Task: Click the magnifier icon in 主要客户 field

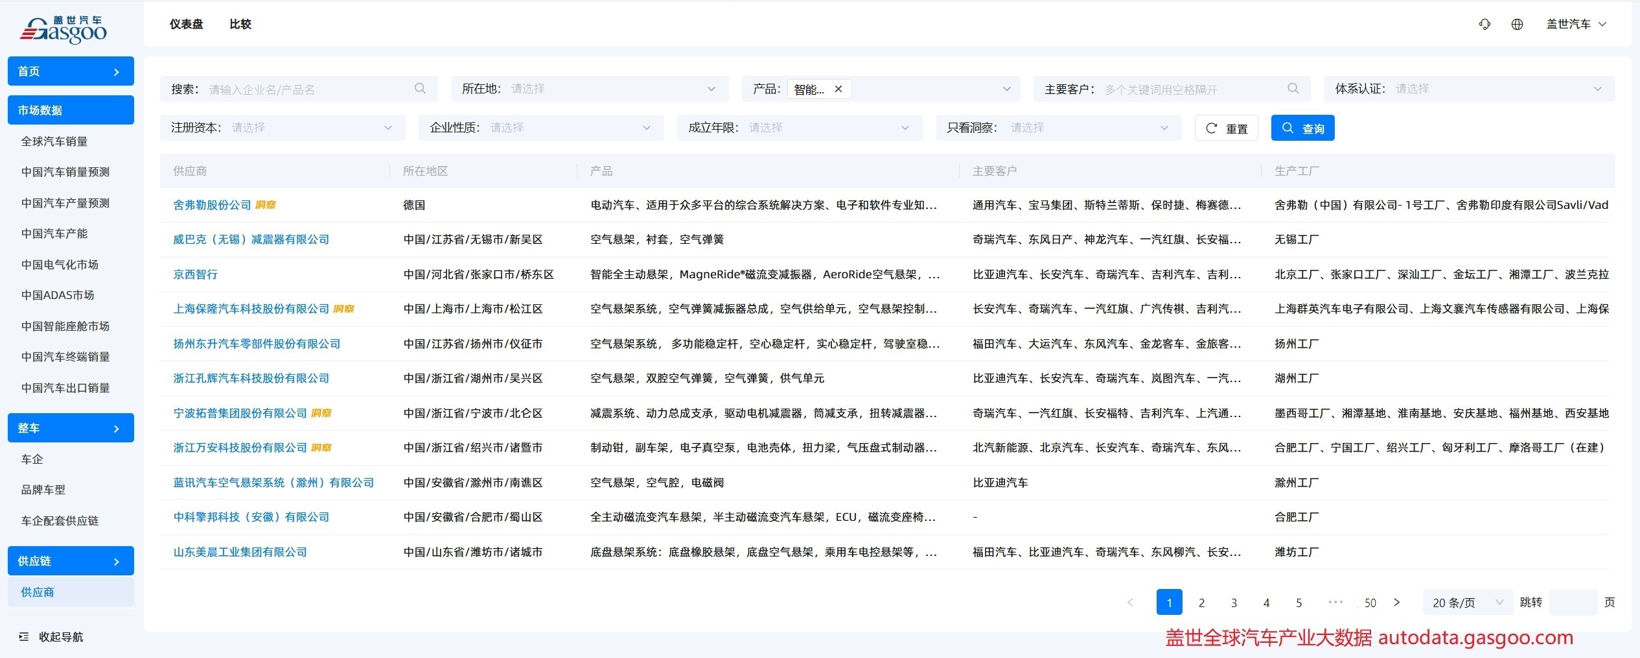Action: pyautogui.click(x=1293, y=89)
